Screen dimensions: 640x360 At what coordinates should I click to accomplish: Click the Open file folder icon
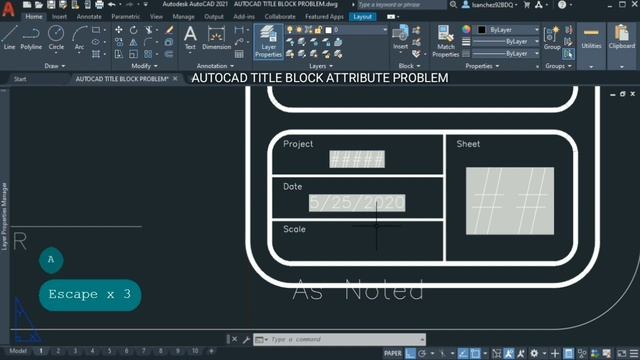tap(39, 5)
